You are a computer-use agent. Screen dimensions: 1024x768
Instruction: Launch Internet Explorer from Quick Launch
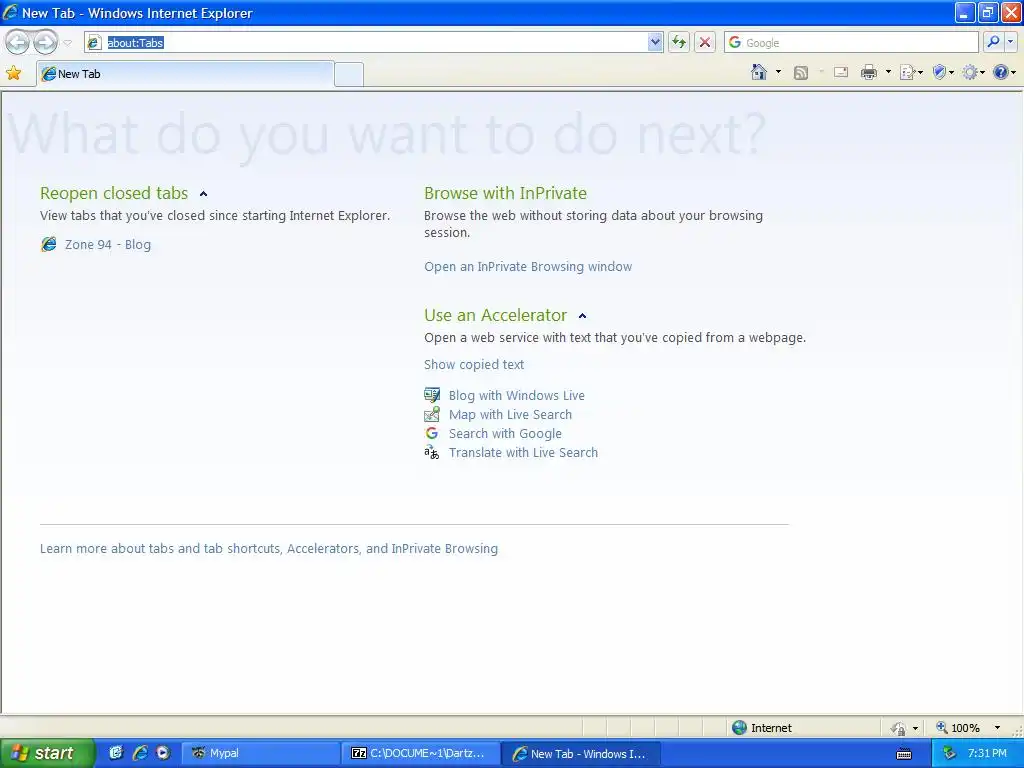(x=140, y=753)
